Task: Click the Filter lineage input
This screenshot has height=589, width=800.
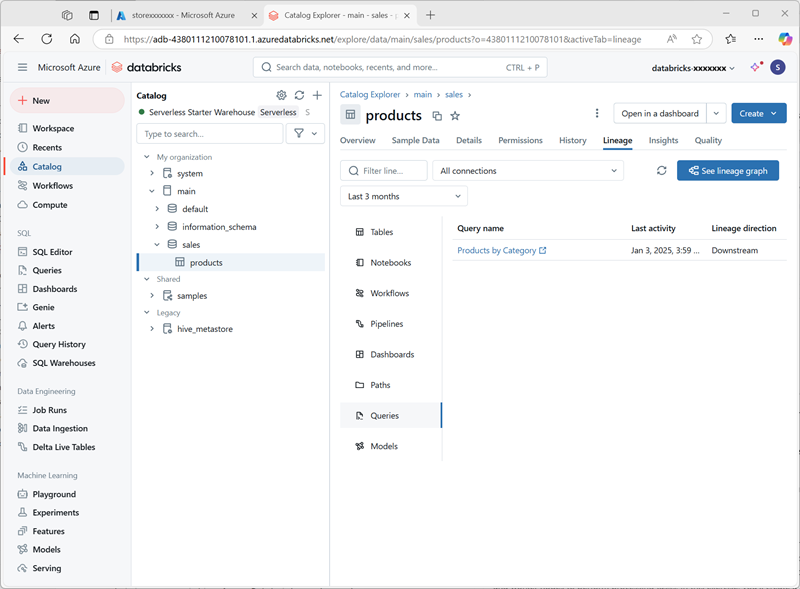Action: (384, 170)
